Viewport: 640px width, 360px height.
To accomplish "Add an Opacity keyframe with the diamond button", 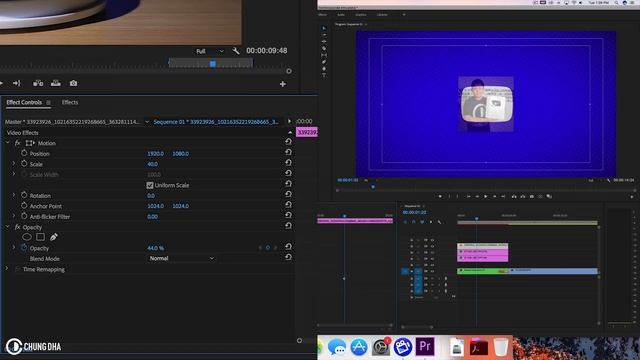I will tap(268, 248).
